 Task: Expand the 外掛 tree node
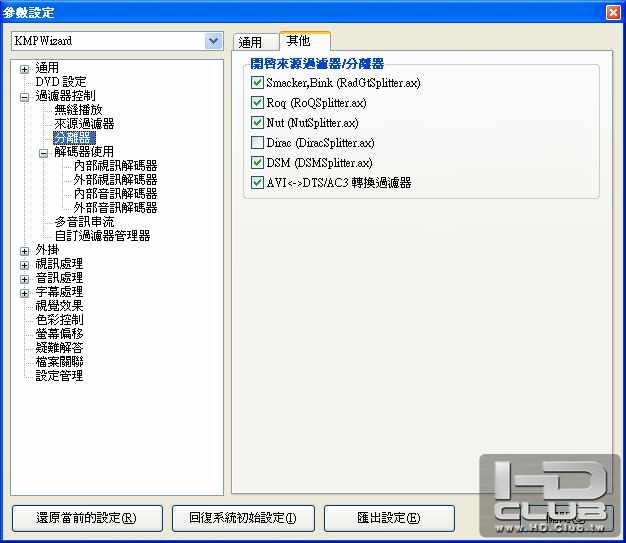(24, 251)
